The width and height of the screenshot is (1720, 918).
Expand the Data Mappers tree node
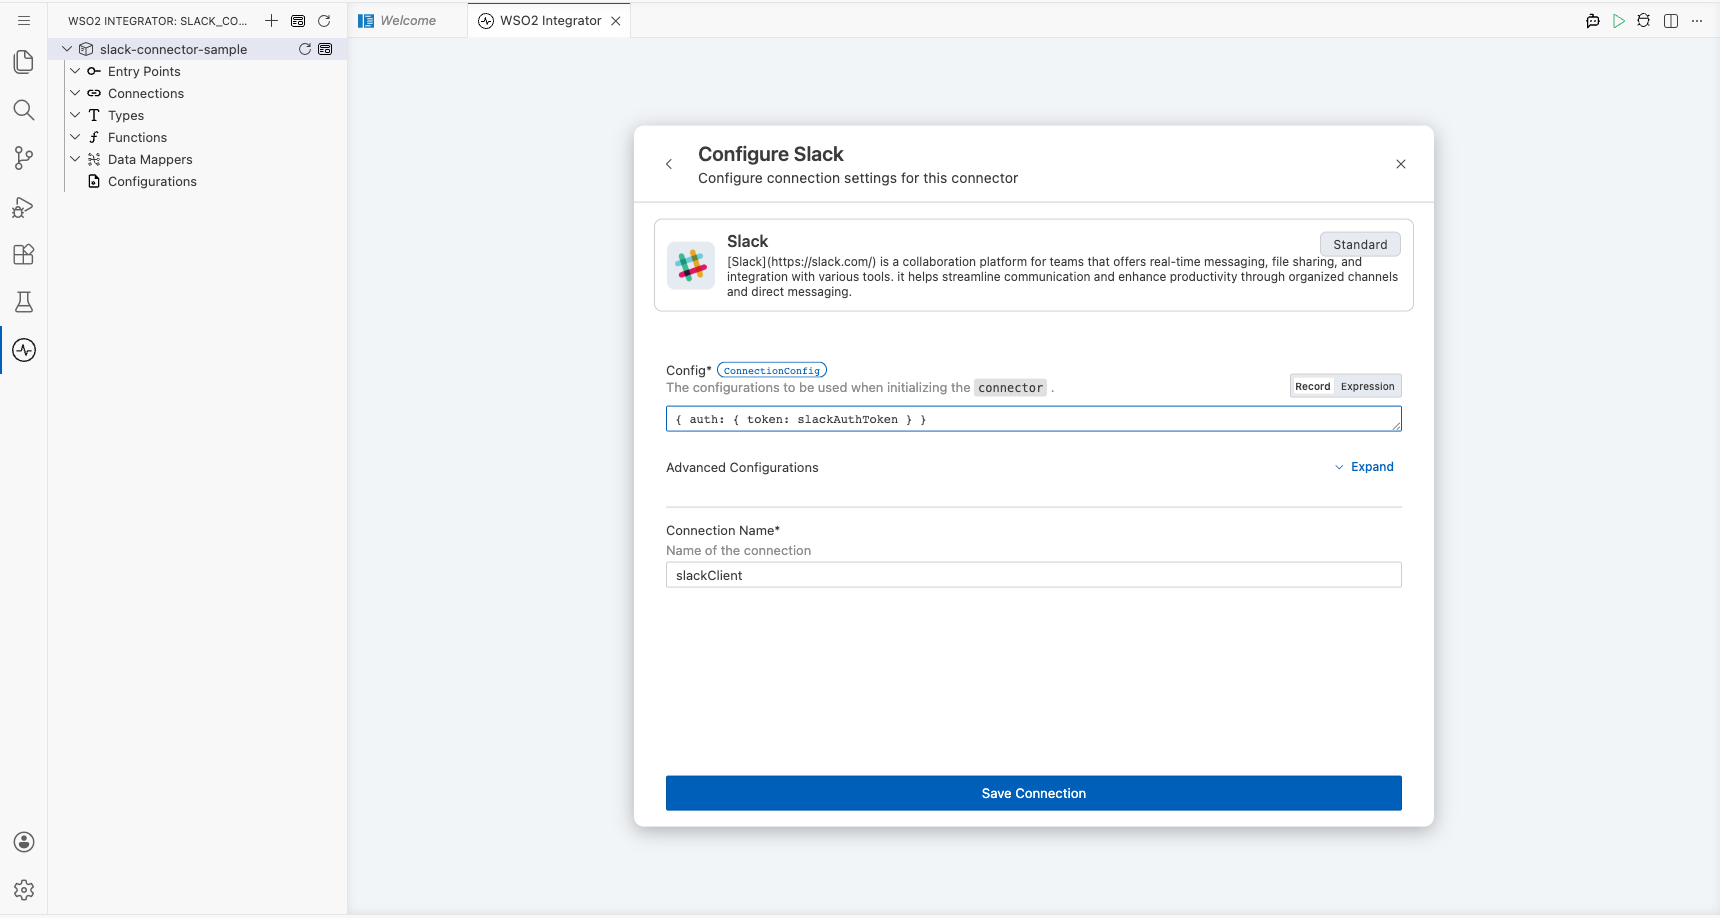[75, 159]
